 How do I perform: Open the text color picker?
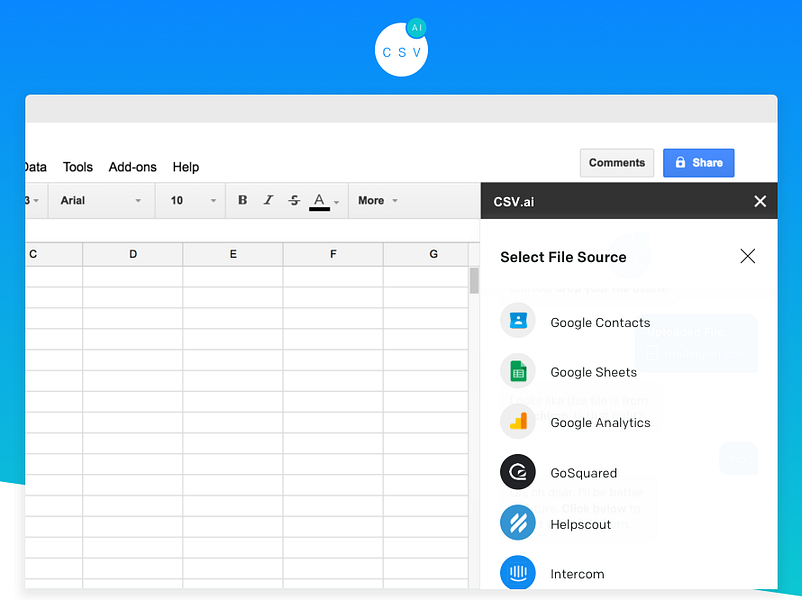pyautogui.click(x=320, y=200)
